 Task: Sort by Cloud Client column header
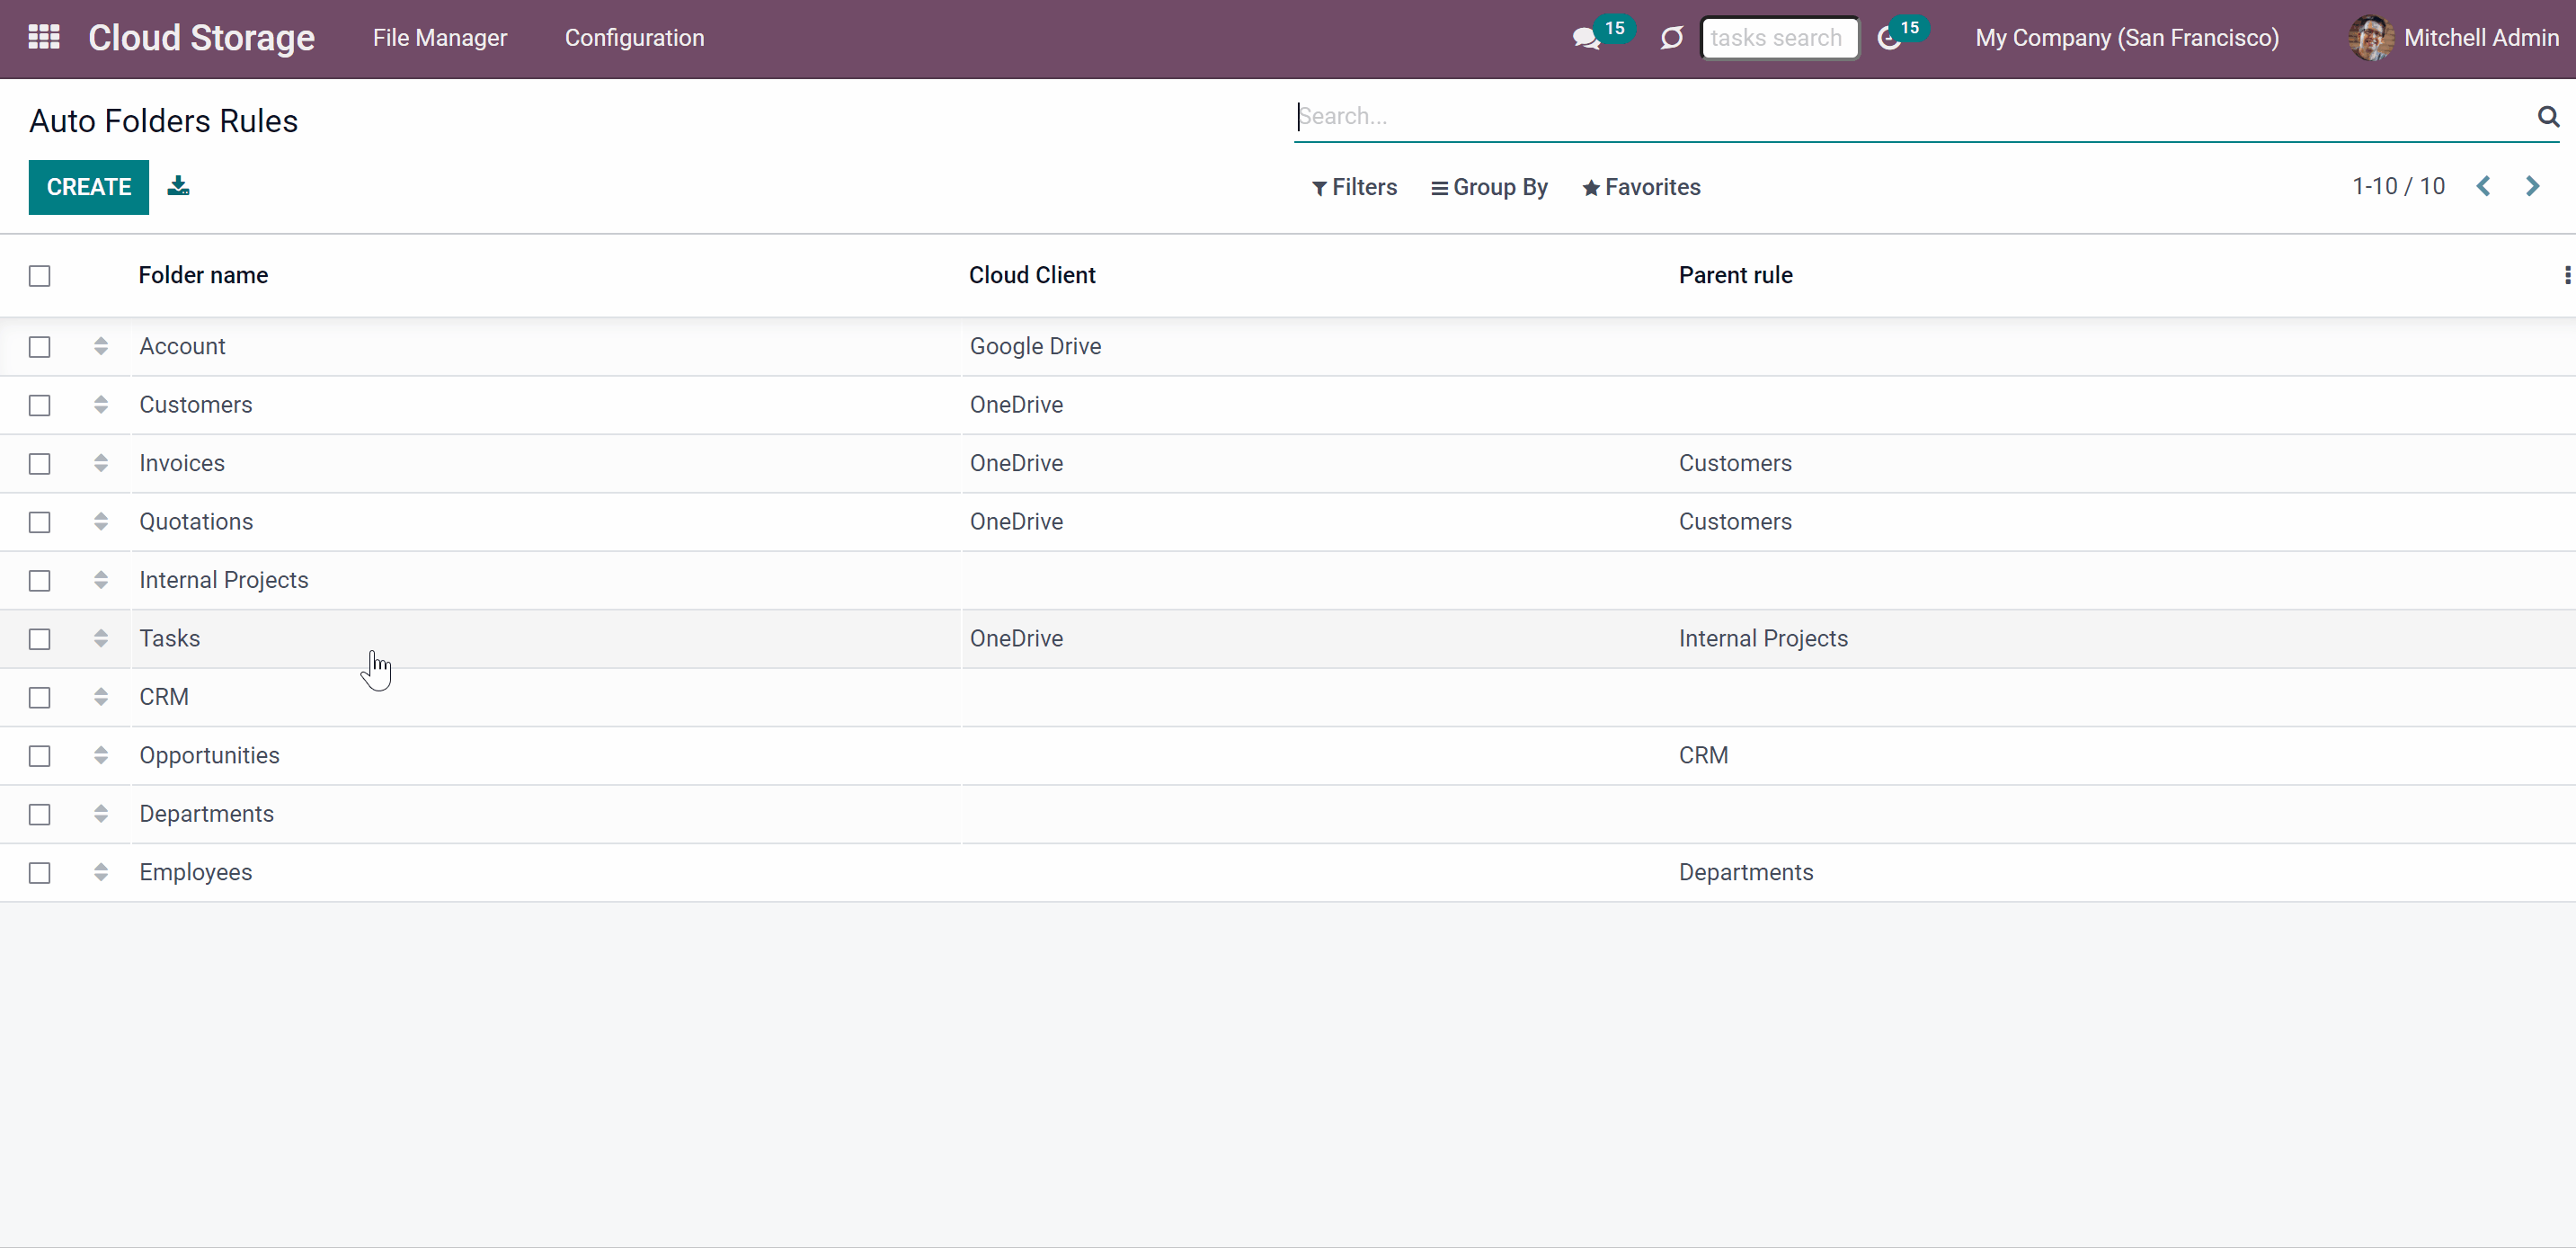pos(1032,275)
